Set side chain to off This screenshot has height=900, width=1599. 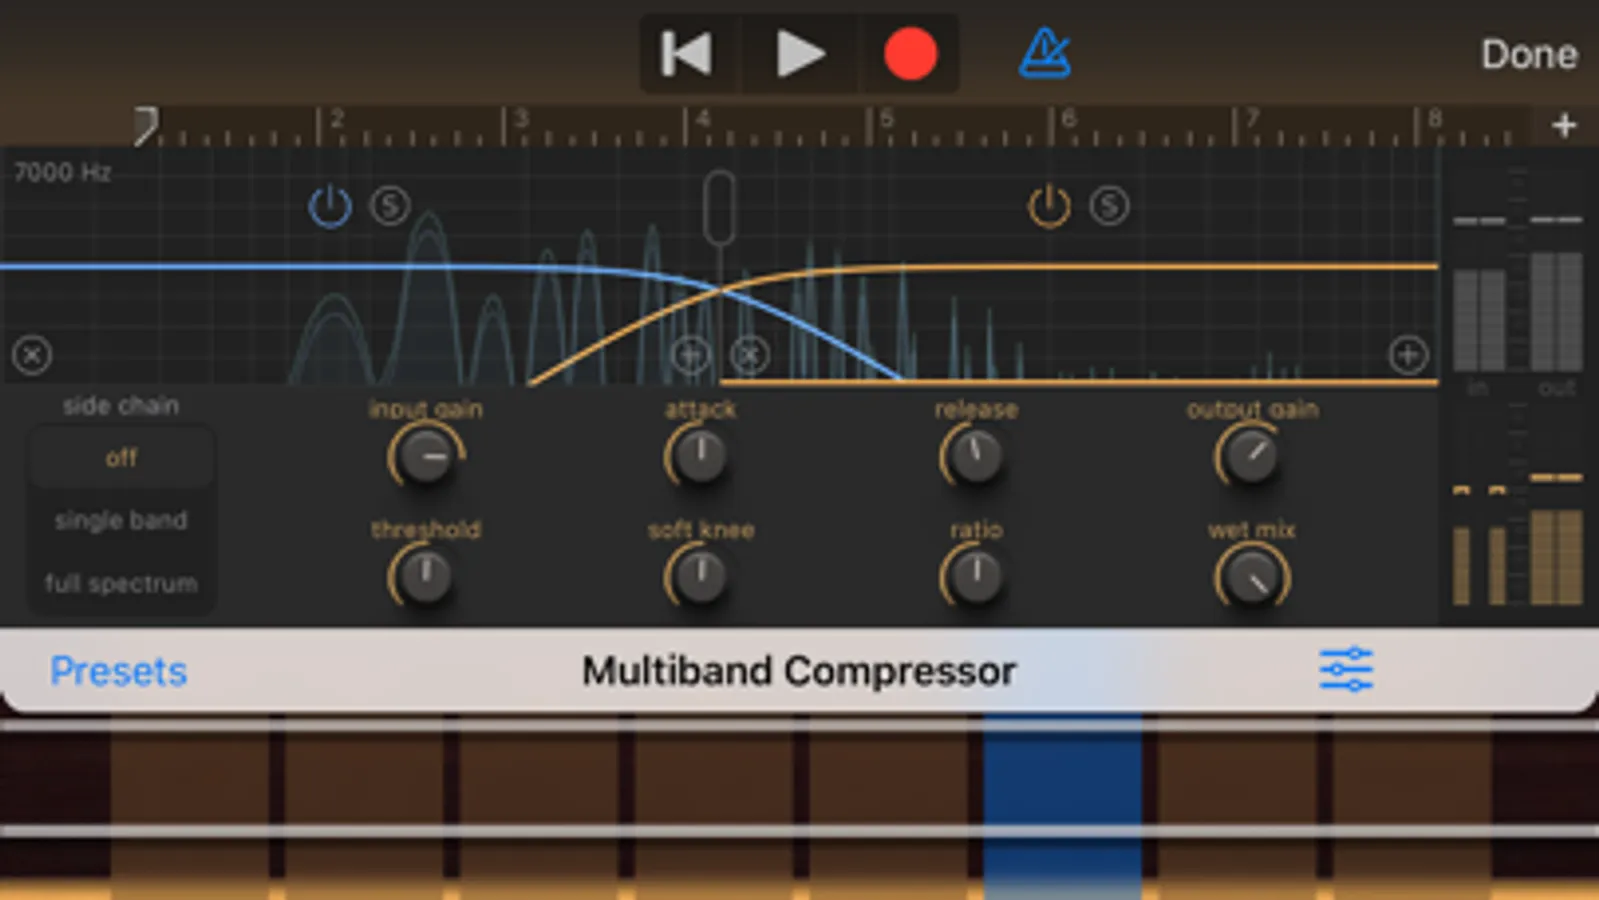tap(121, 458)
